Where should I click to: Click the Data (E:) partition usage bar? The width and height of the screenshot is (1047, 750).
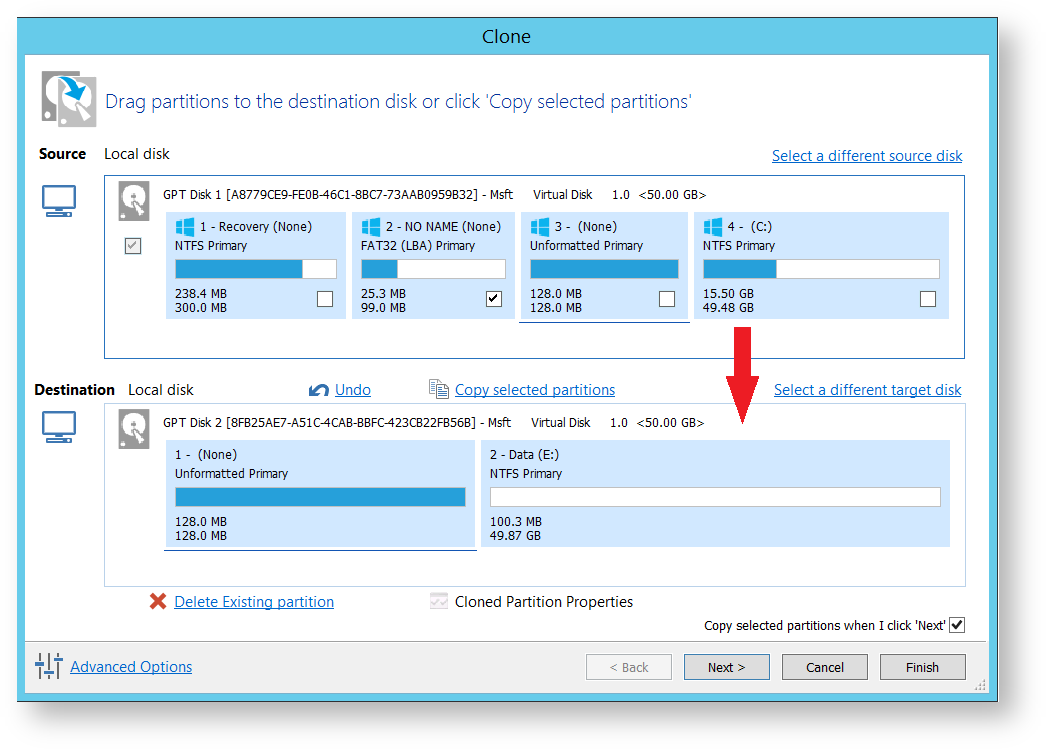pyautogui.click(x=715, y=497)
